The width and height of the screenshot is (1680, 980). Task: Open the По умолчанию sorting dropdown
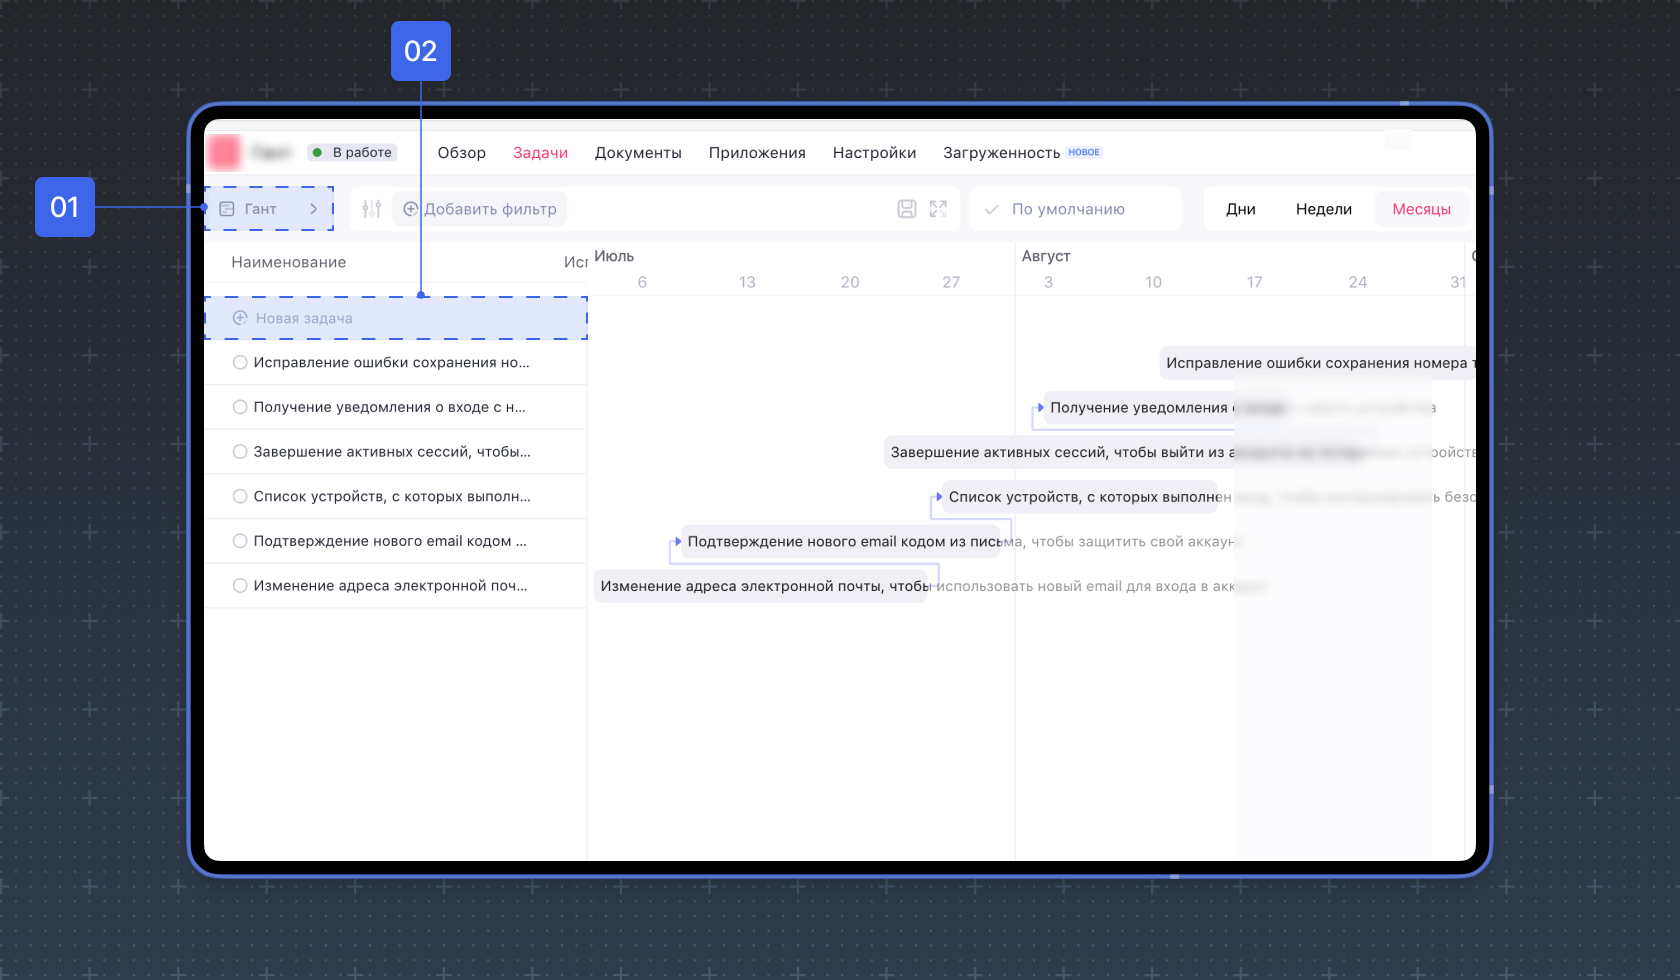point(1076,209)
